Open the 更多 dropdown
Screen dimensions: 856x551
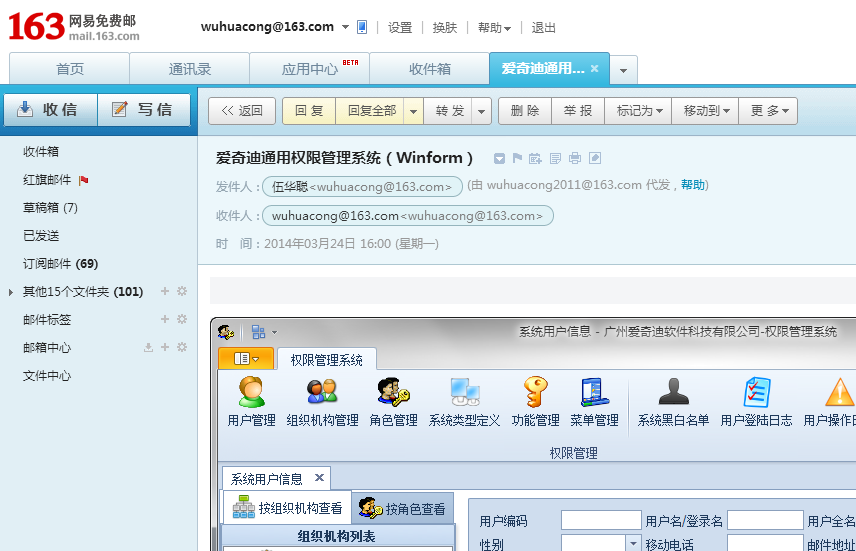[x=768, y=111]
